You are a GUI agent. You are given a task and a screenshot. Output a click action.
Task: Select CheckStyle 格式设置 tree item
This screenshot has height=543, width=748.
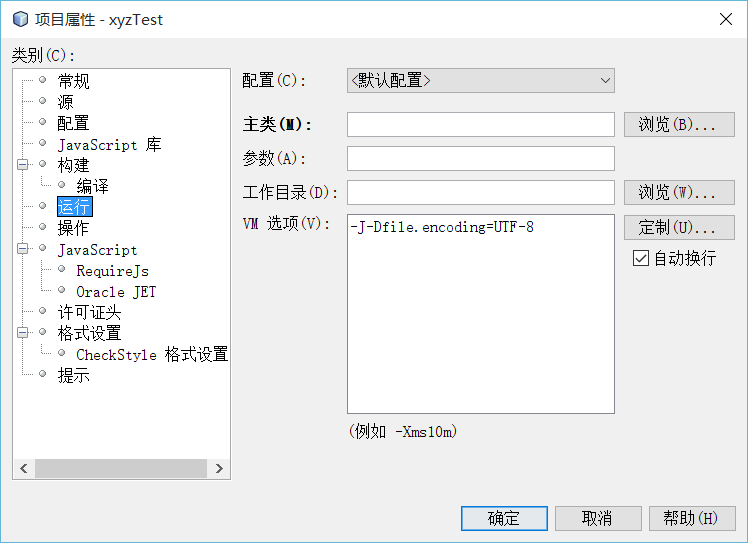(151, 354)
